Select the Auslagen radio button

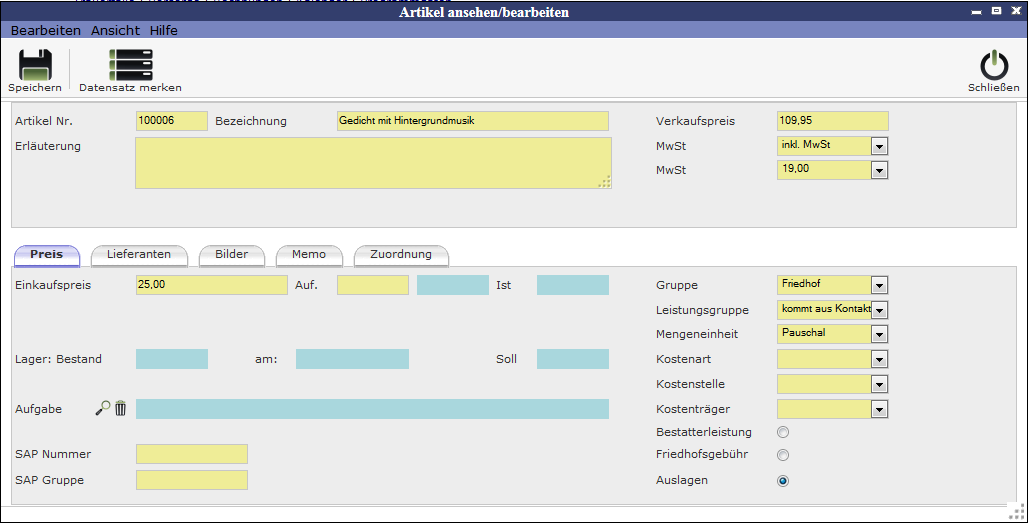coord(783,480)
